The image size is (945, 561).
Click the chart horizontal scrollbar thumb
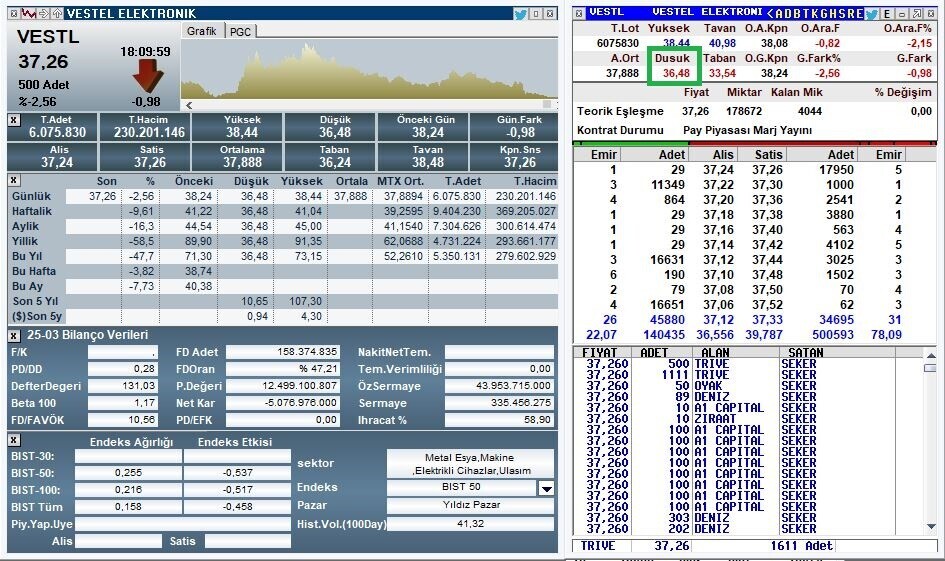(x=547, y=104)
